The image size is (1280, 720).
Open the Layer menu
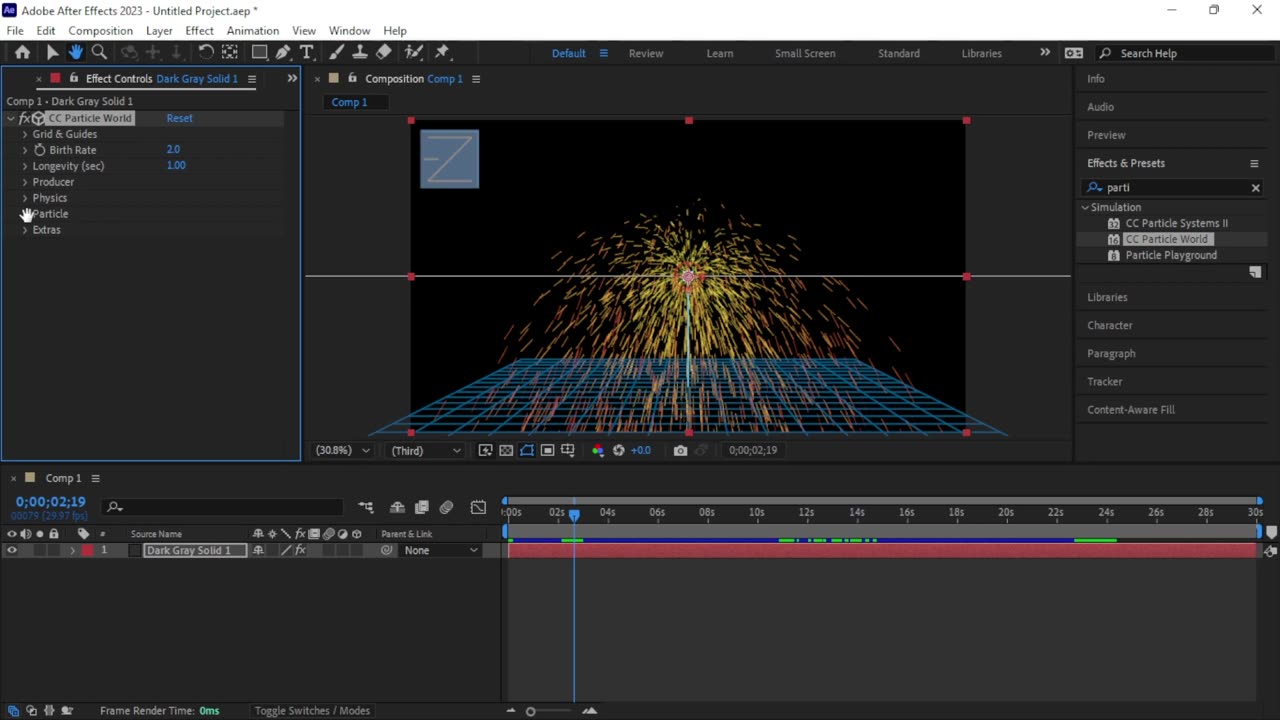(x=159, y=31)
